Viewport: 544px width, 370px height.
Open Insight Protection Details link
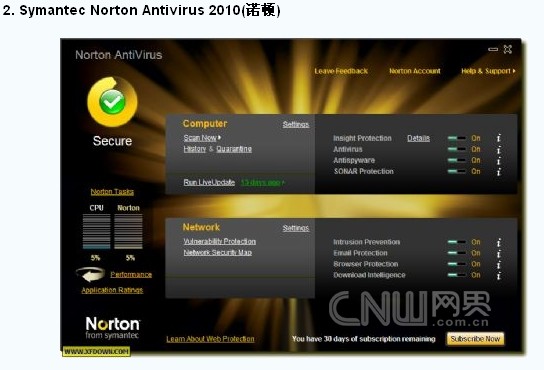click(418, 138)
